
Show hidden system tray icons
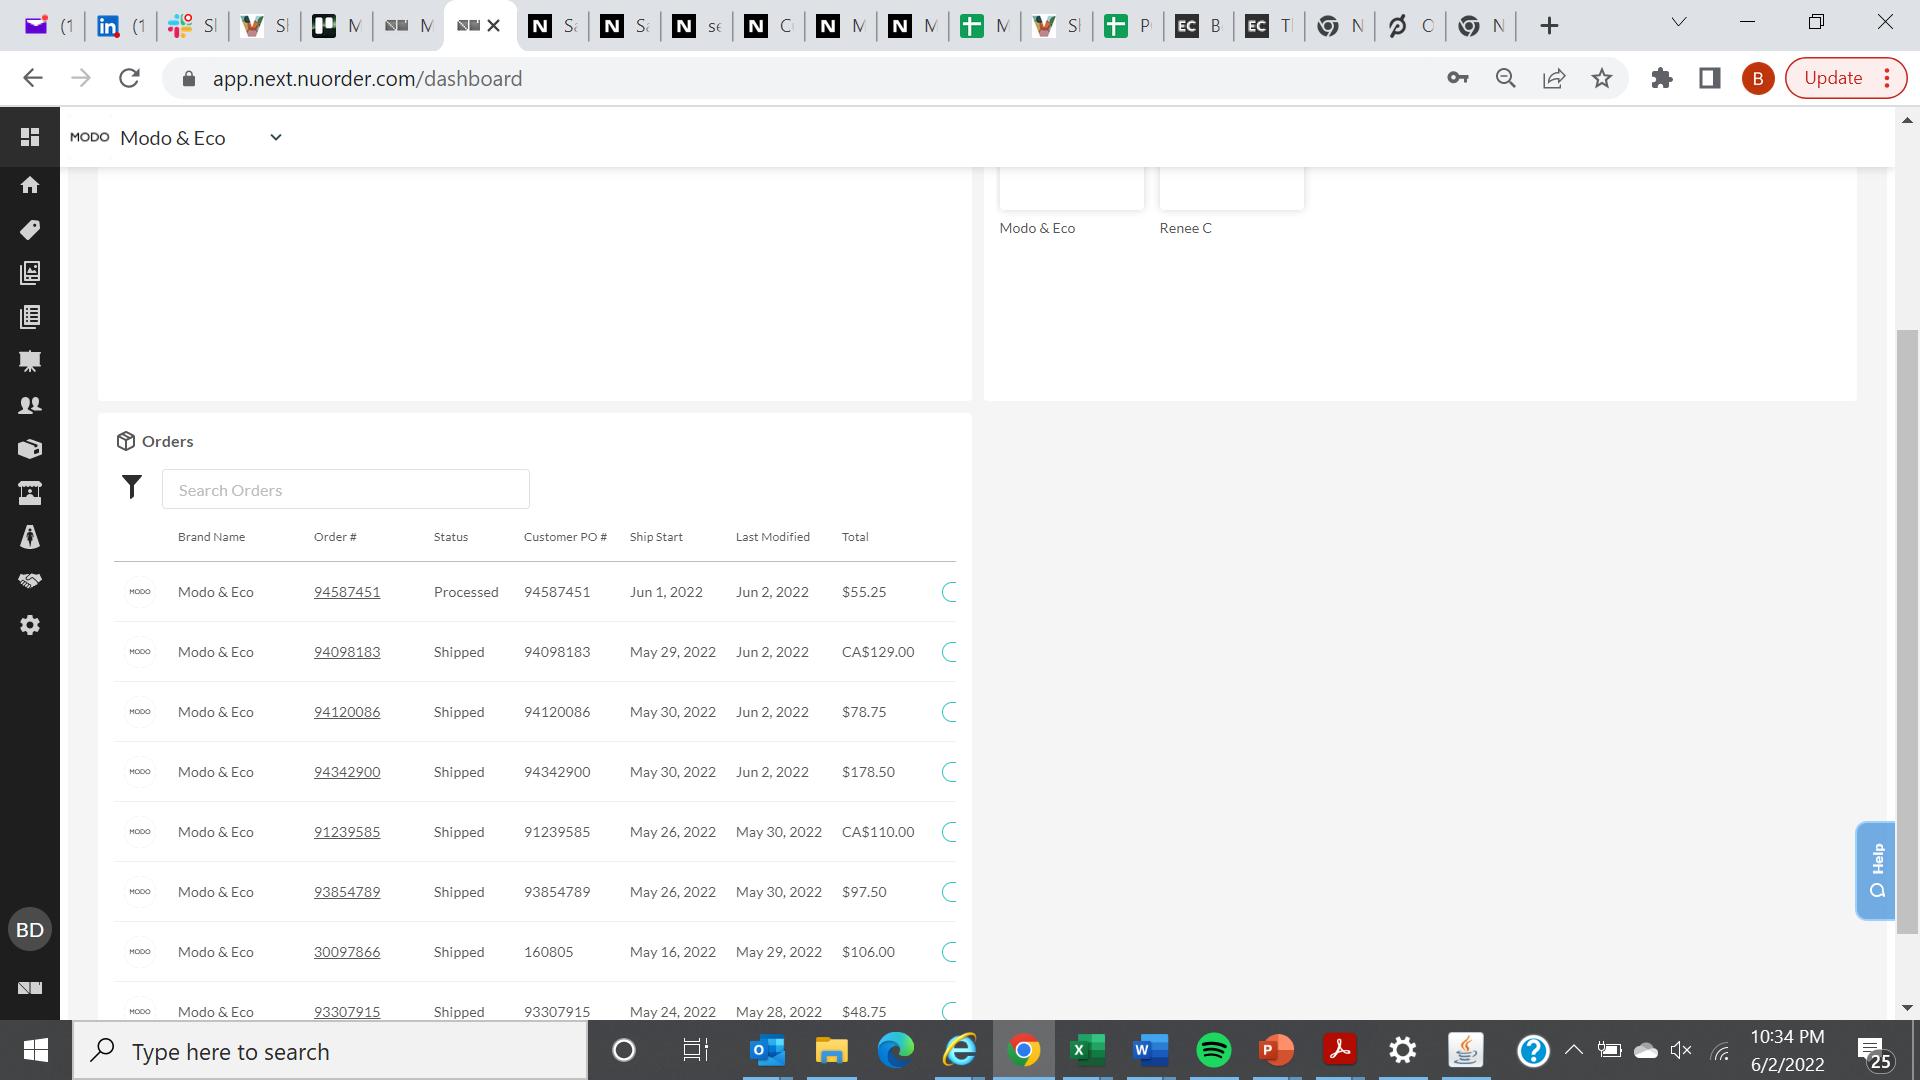(1573, 1050)
